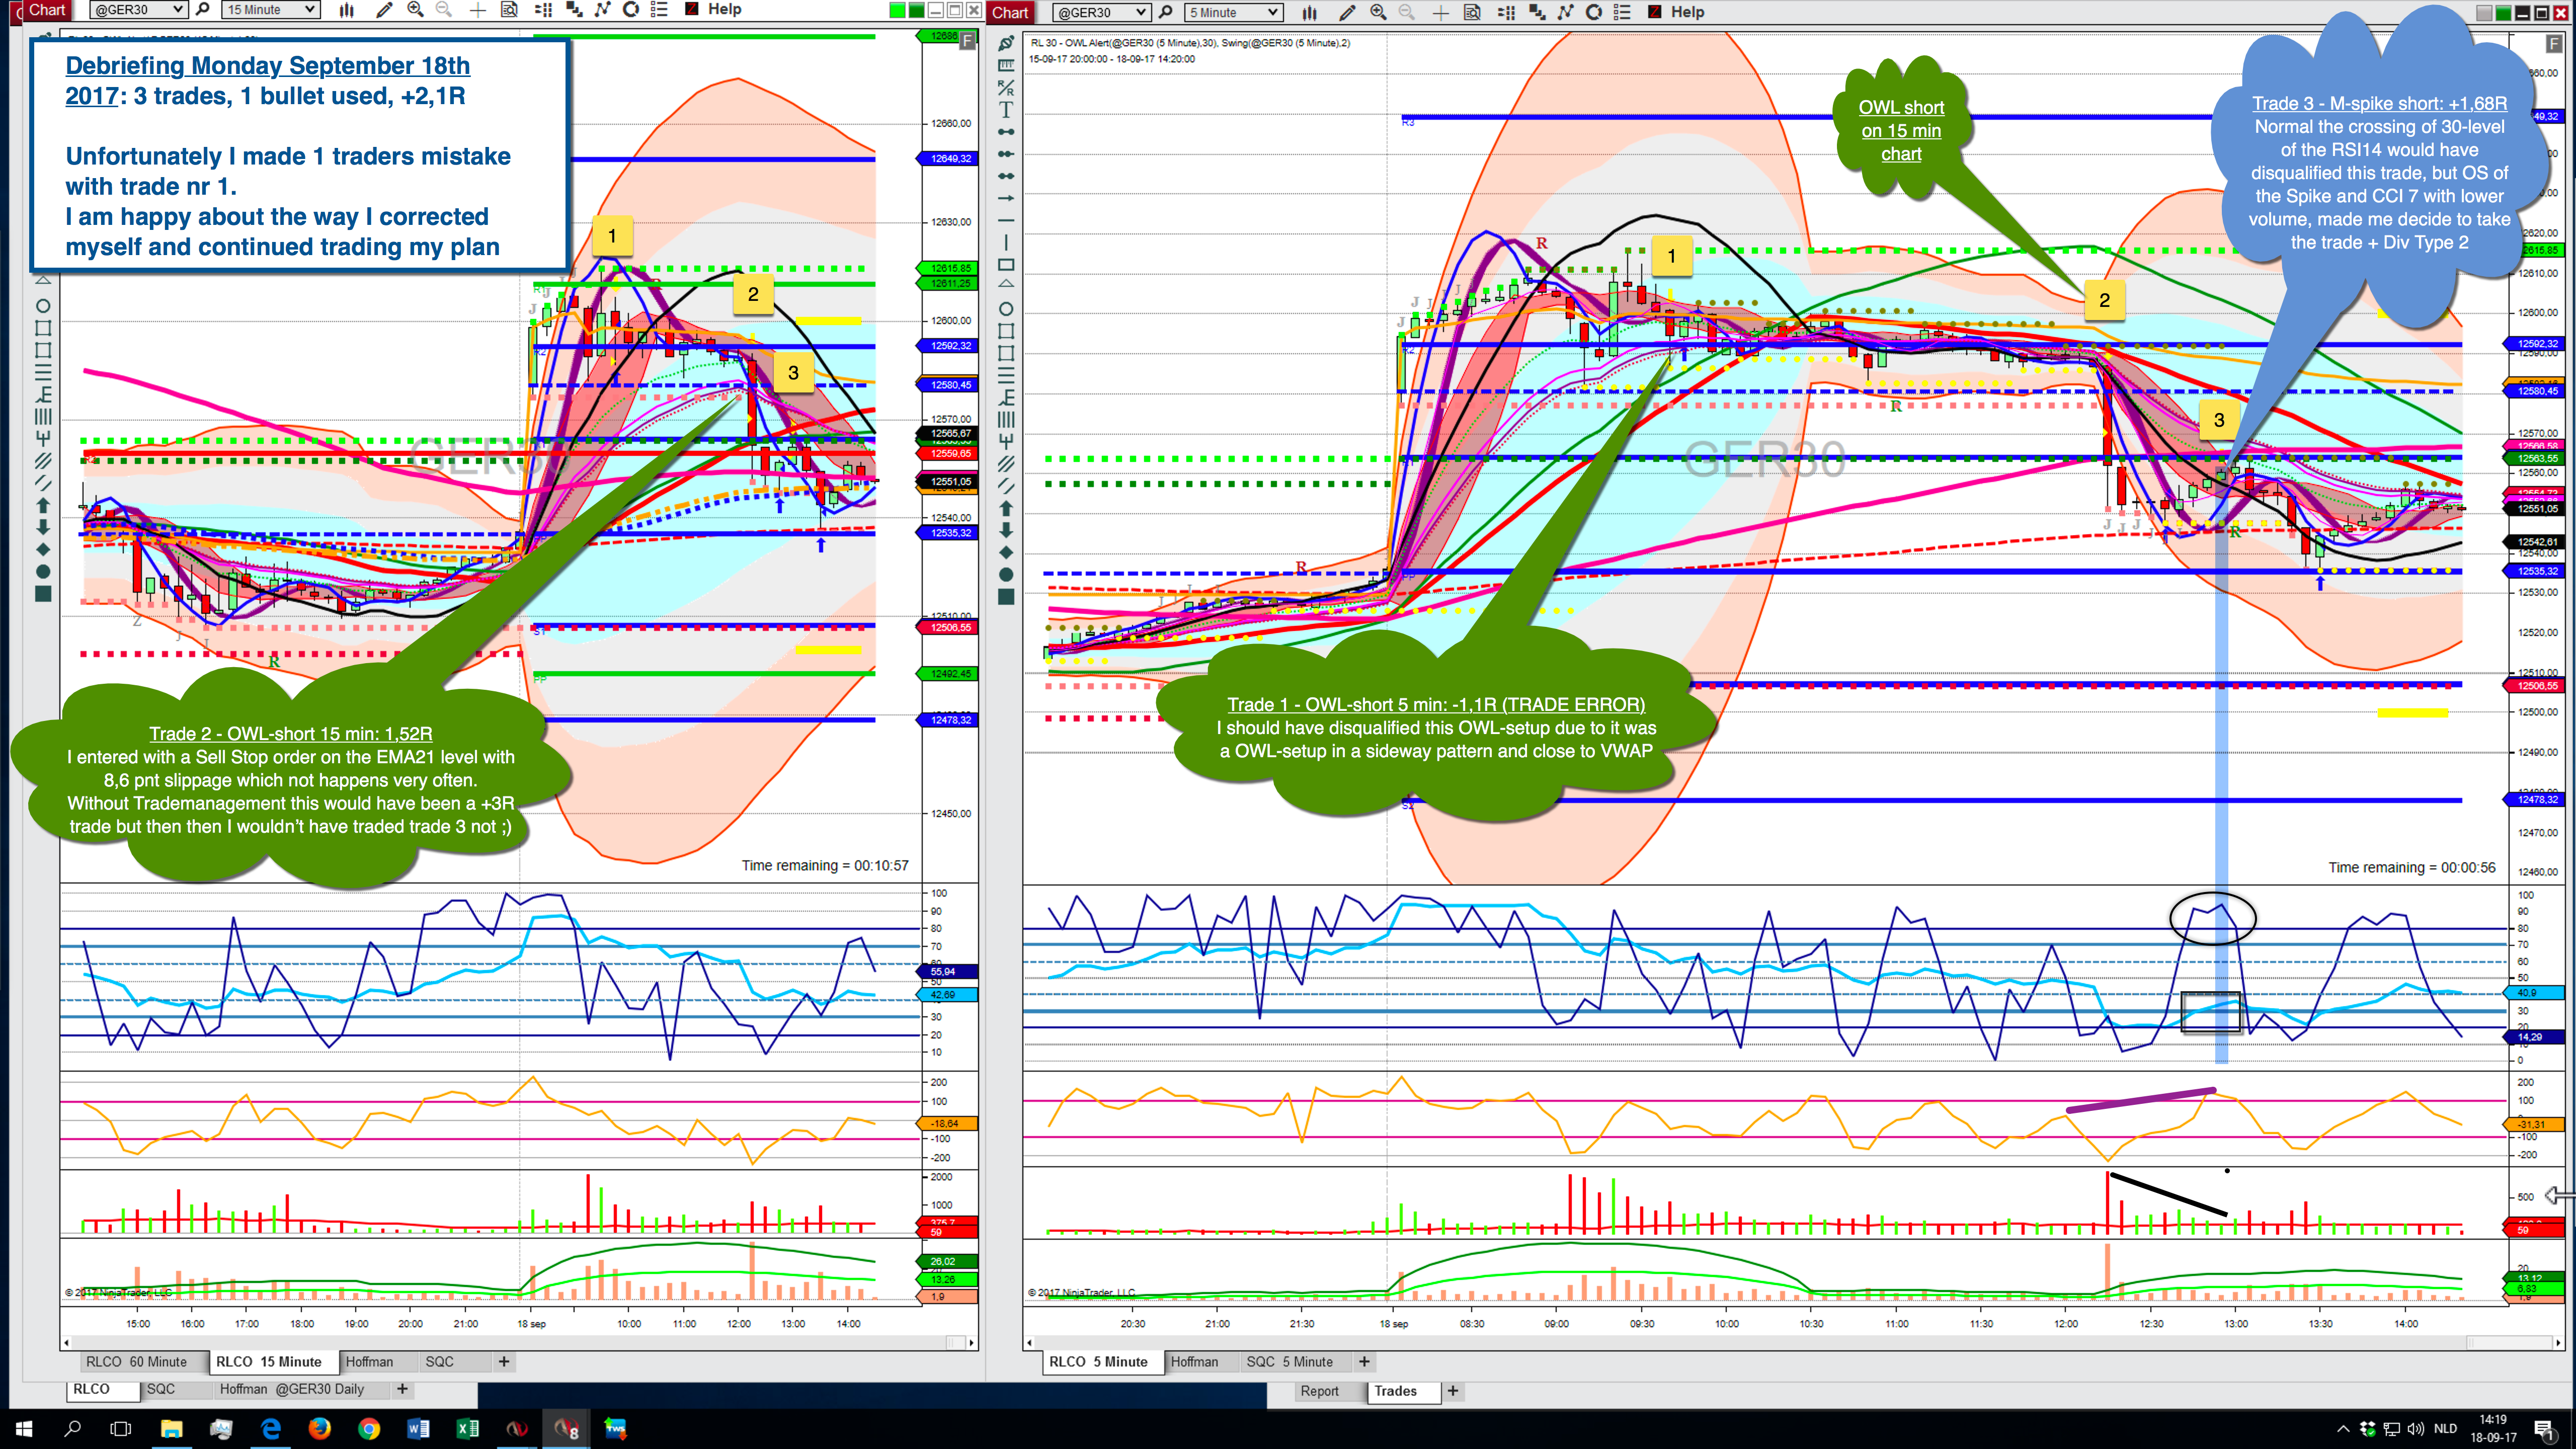Add new tab after Hoffman @GER30 Daily
This screenshot has width=2576, height=1449.
pyautogui.click(x=402, y=1389)
